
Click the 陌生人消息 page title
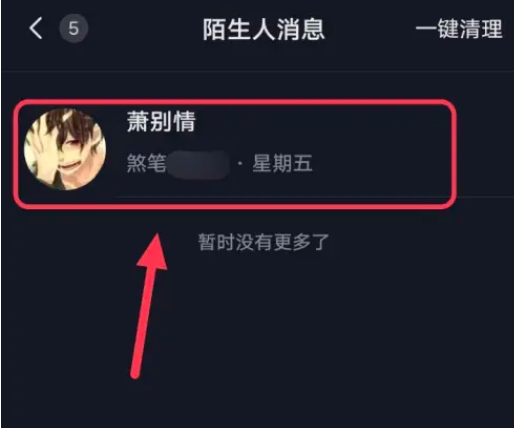point(264,29)
